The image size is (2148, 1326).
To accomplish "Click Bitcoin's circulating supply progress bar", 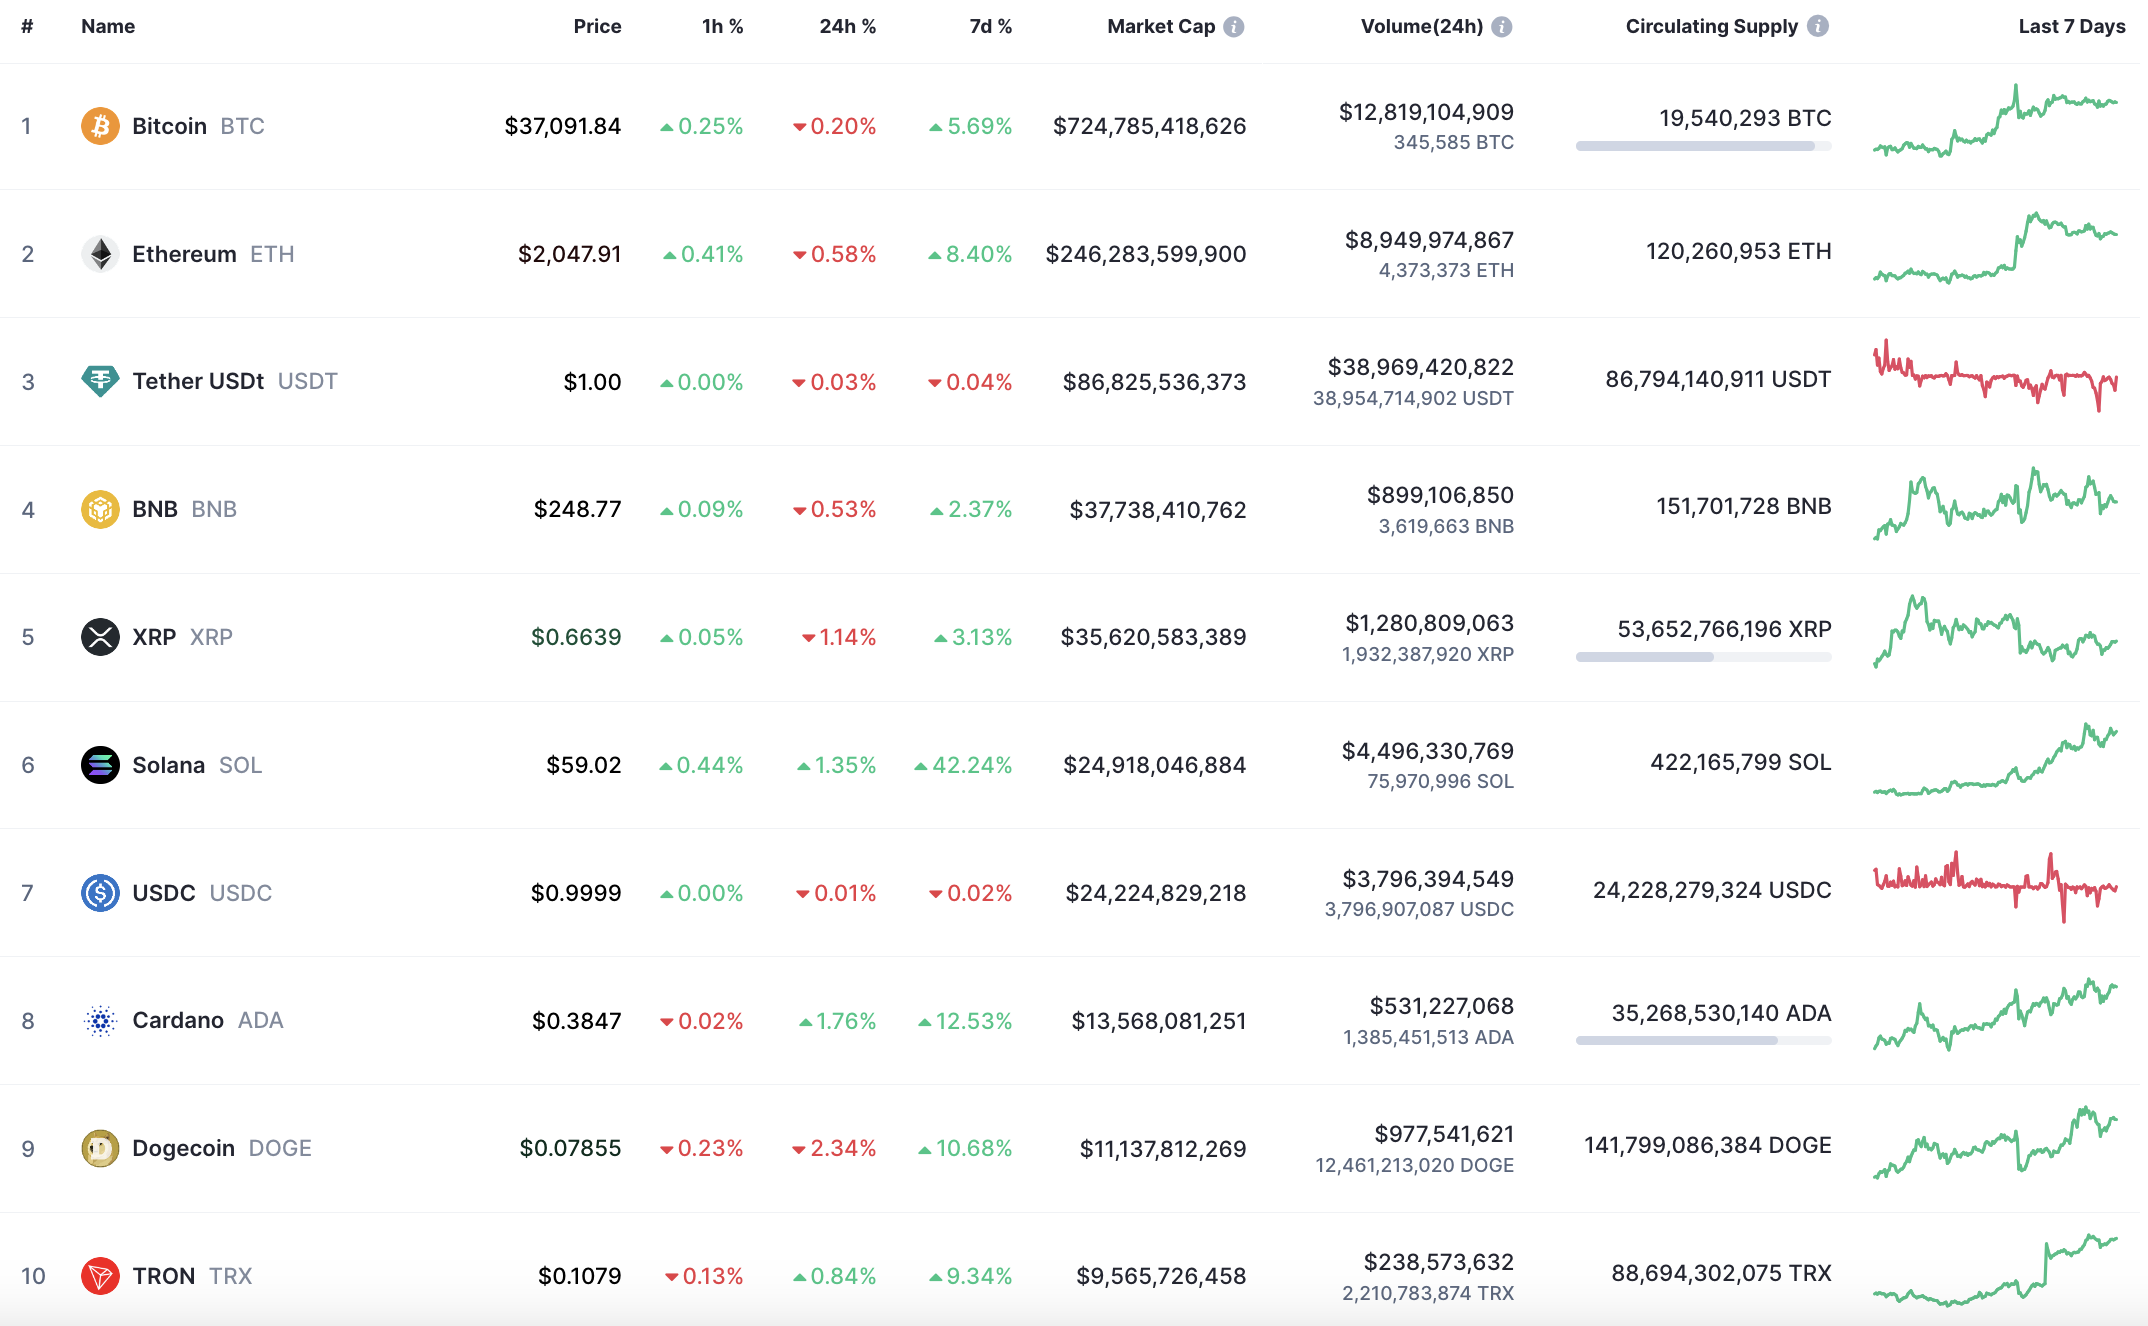I will pyautogui.click(x=1703, y=146).
